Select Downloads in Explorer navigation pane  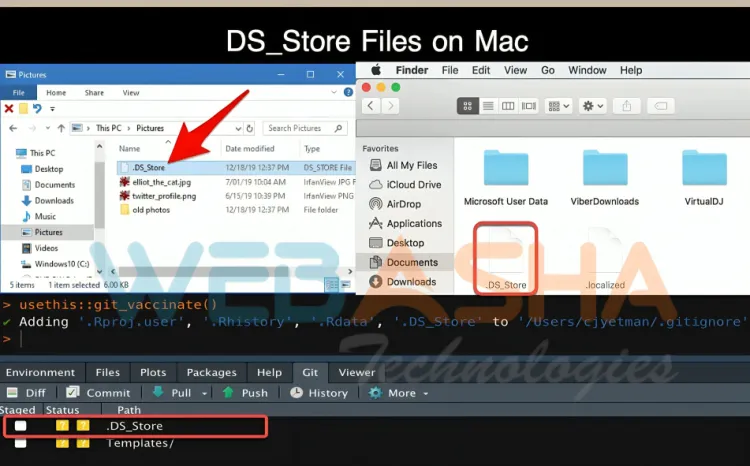tap(48, 200)
